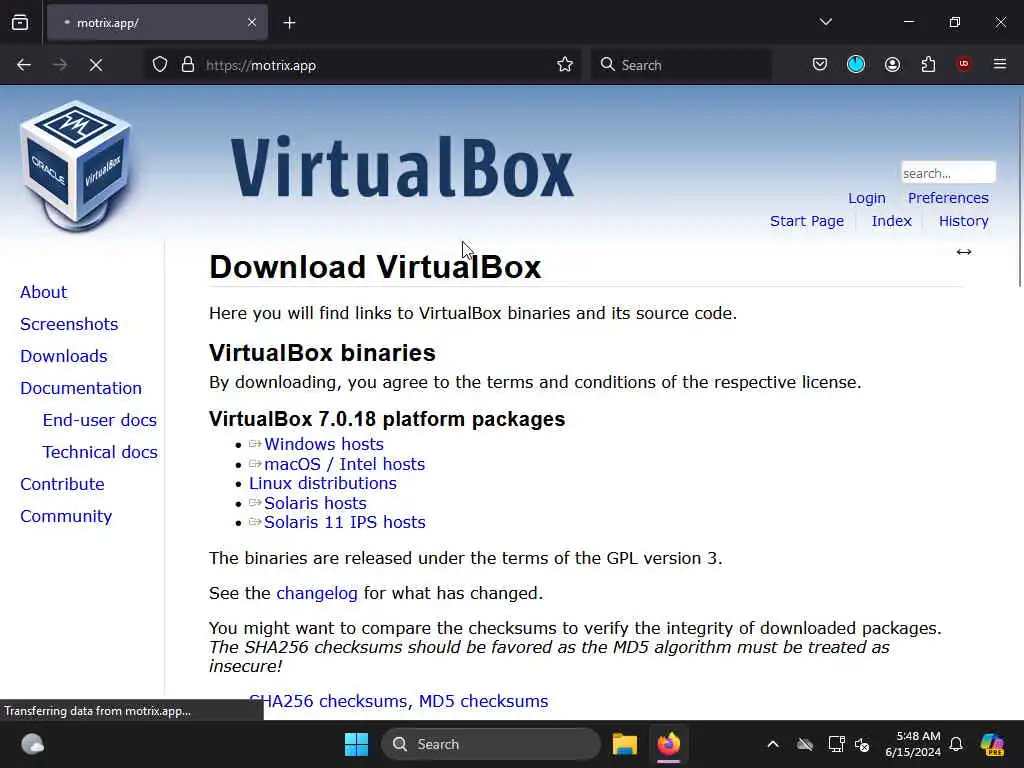The height and width of the screenshot is (768, 1024).
Task: Click the muted volume tray icon
Action: pyautogui.click(x=862, y=744)
